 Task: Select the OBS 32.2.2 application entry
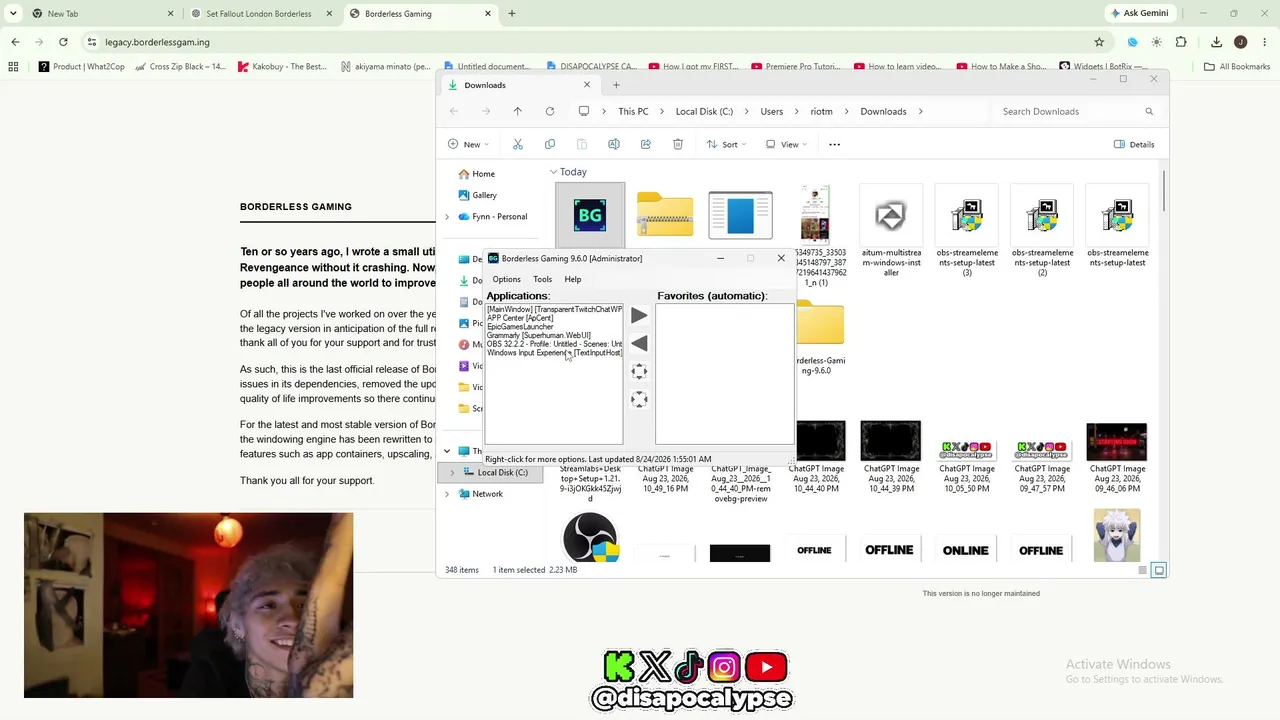point(554,344)
